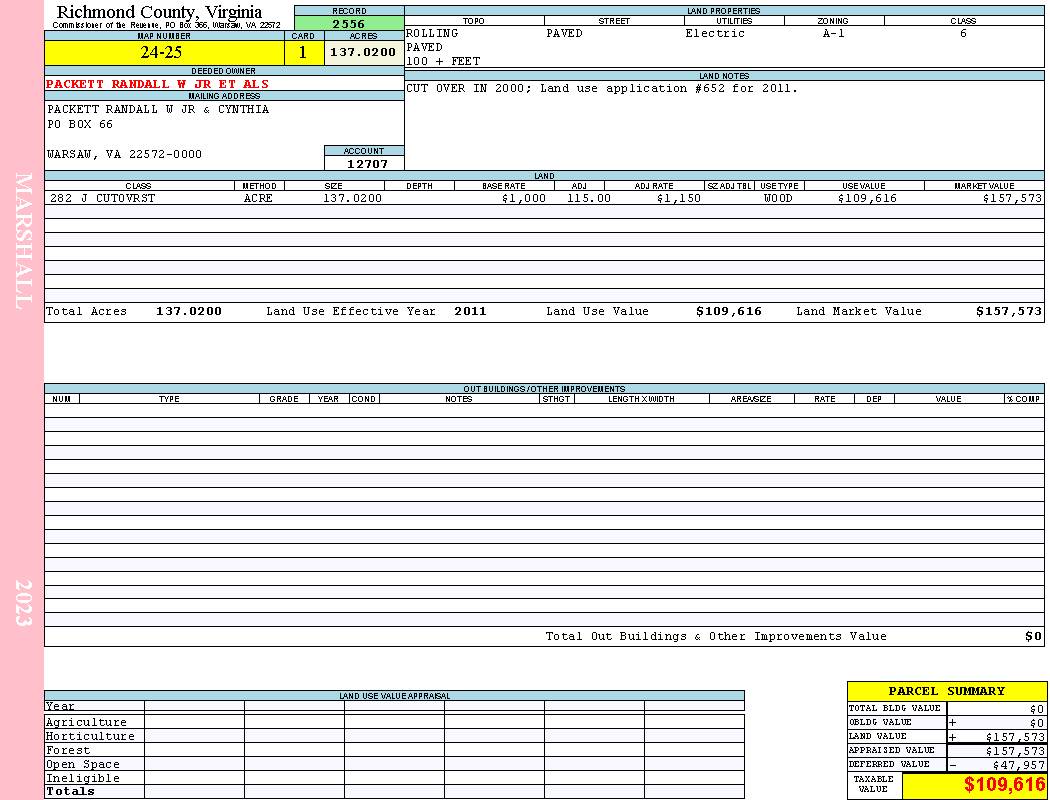Click the AREA/SIZE column header
Image resolution: width=1050 pixels, height=800 pixels.
(751, 399)
